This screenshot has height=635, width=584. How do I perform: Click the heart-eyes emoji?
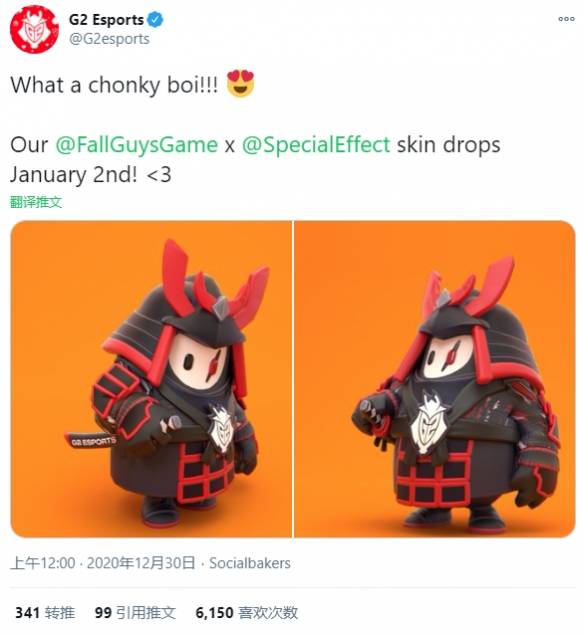pos(240,83)
